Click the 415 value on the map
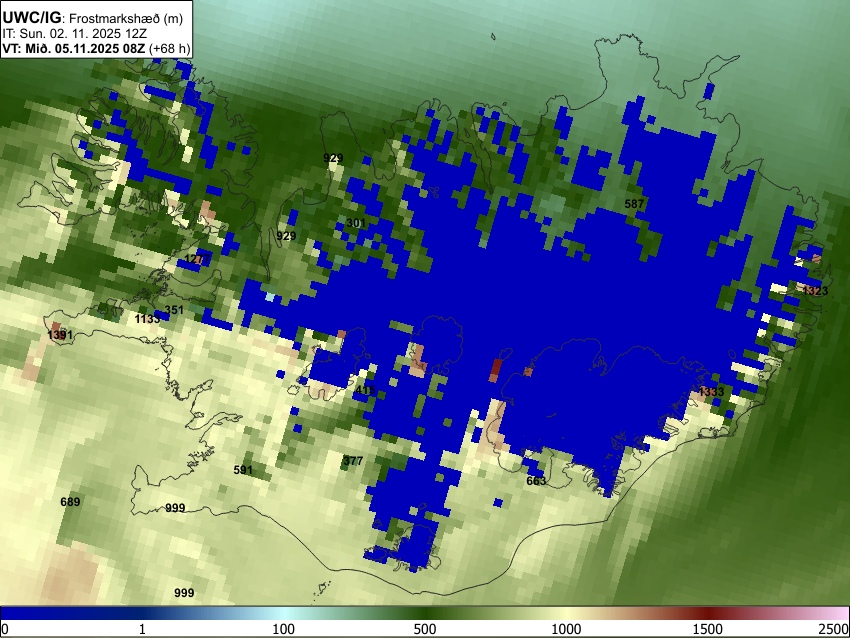The image size is (850, 638). tap(366, 390)
